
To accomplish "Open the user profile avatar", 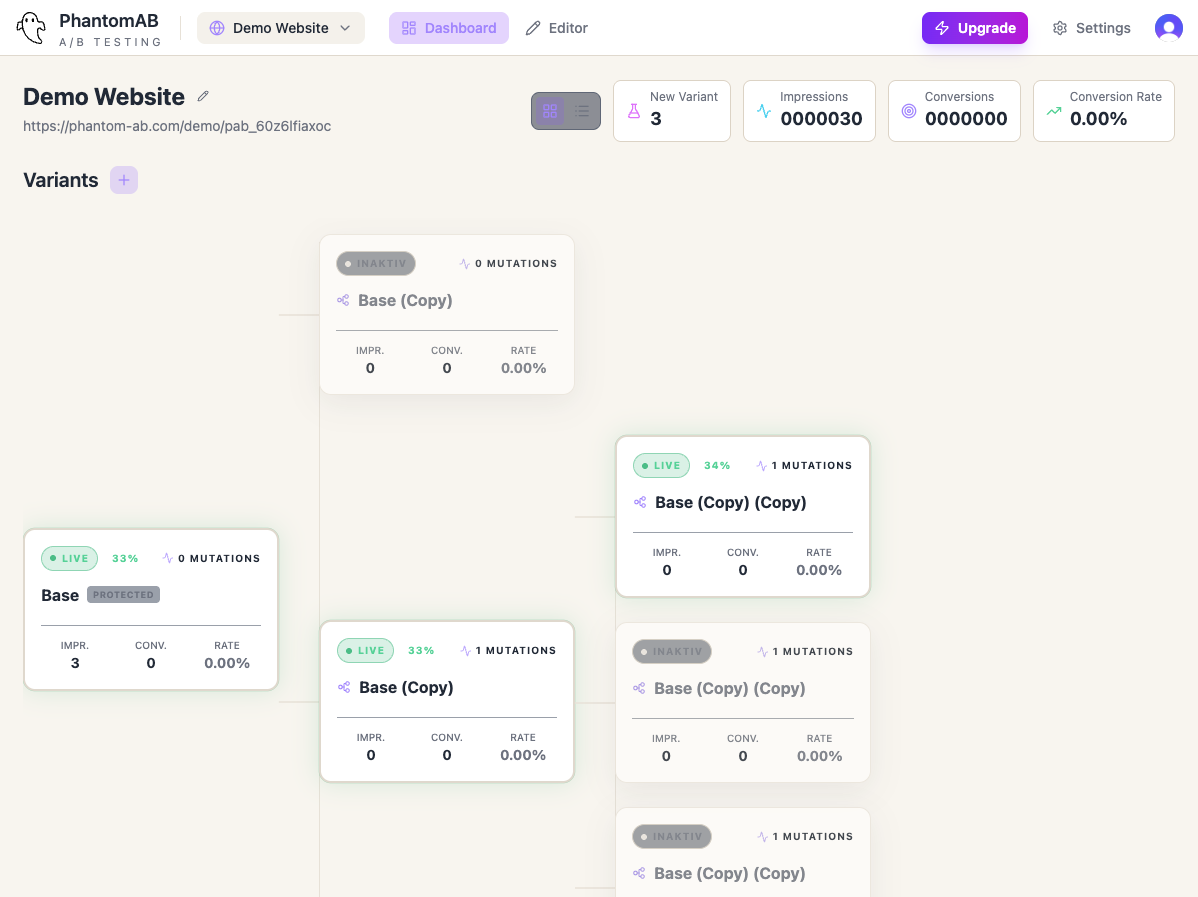I will click(x=1168, y=28).
